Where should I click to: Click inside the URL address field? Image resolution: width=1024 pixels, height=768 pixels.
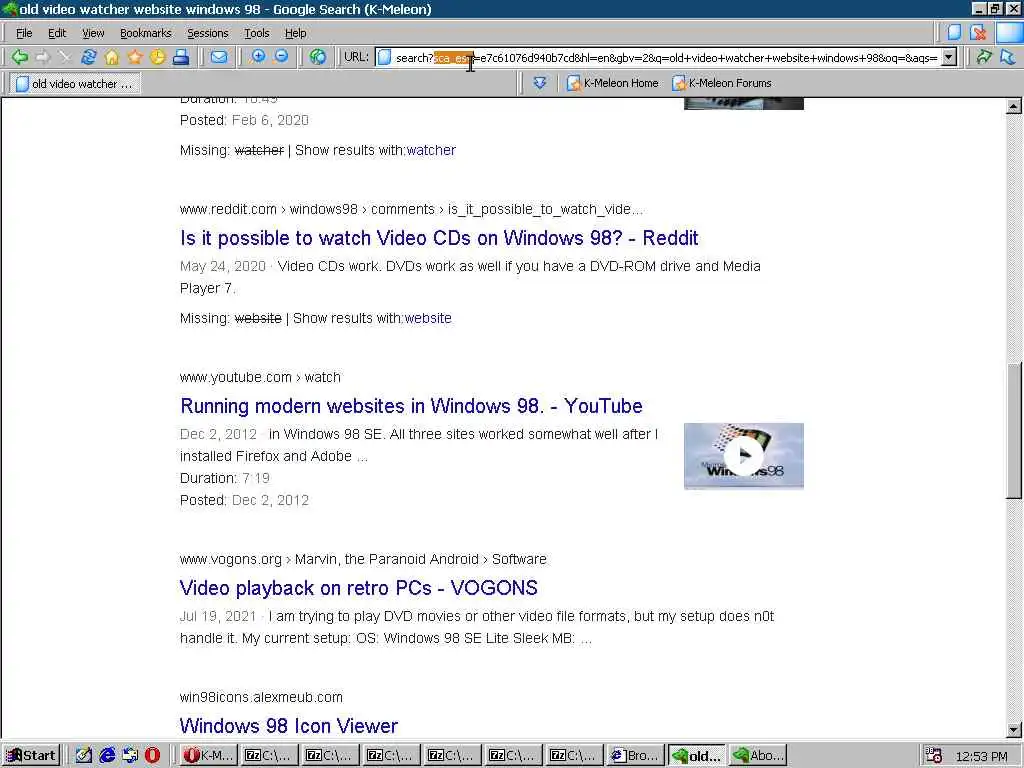(x=666, y=57)
